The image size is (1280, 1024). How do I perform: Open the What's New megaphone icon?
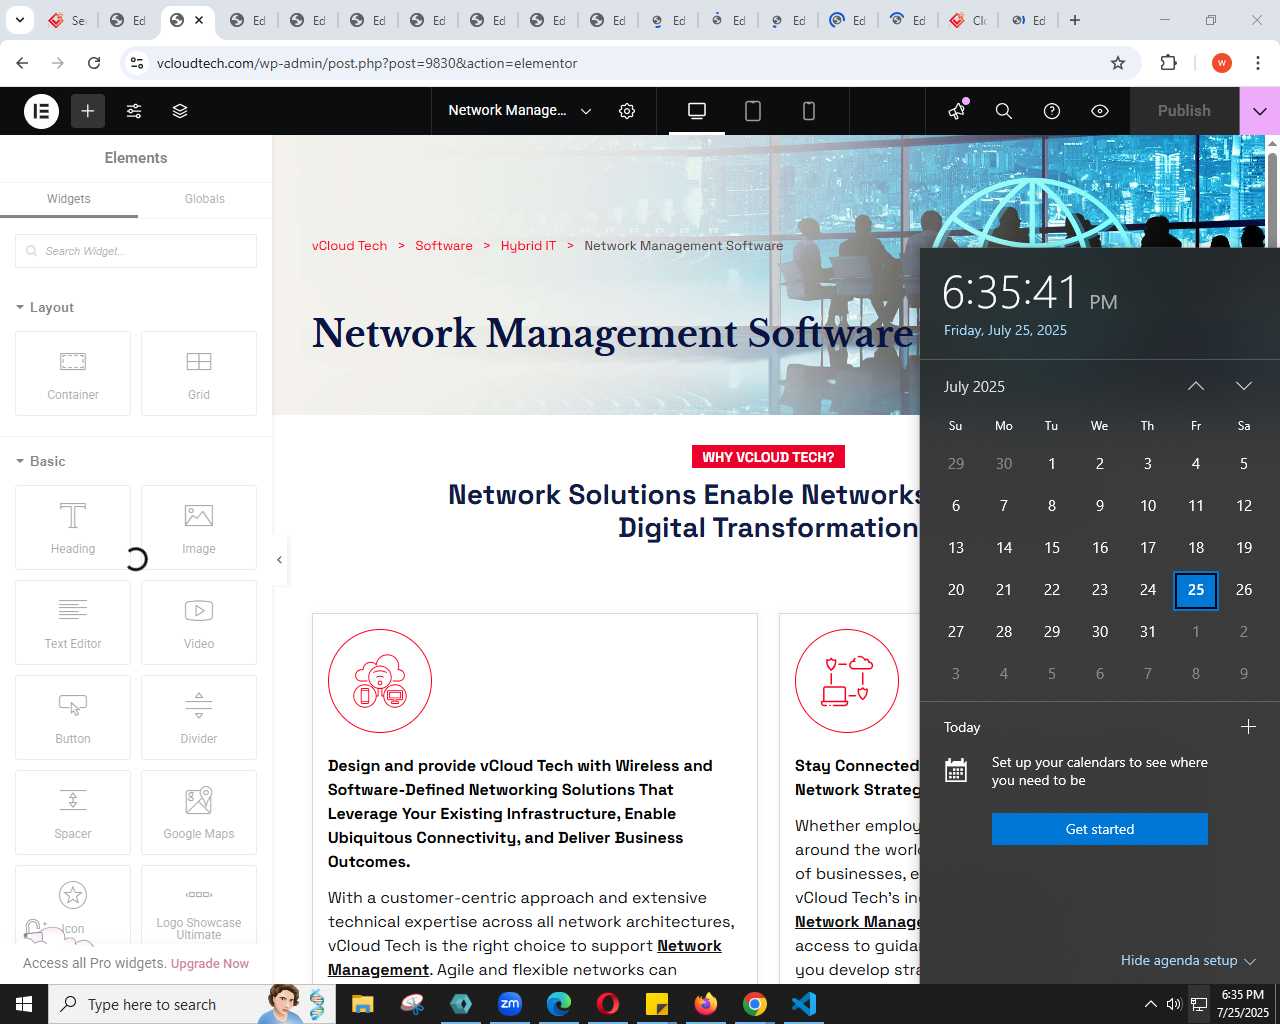pyautogui.click(x=957, y=111)
